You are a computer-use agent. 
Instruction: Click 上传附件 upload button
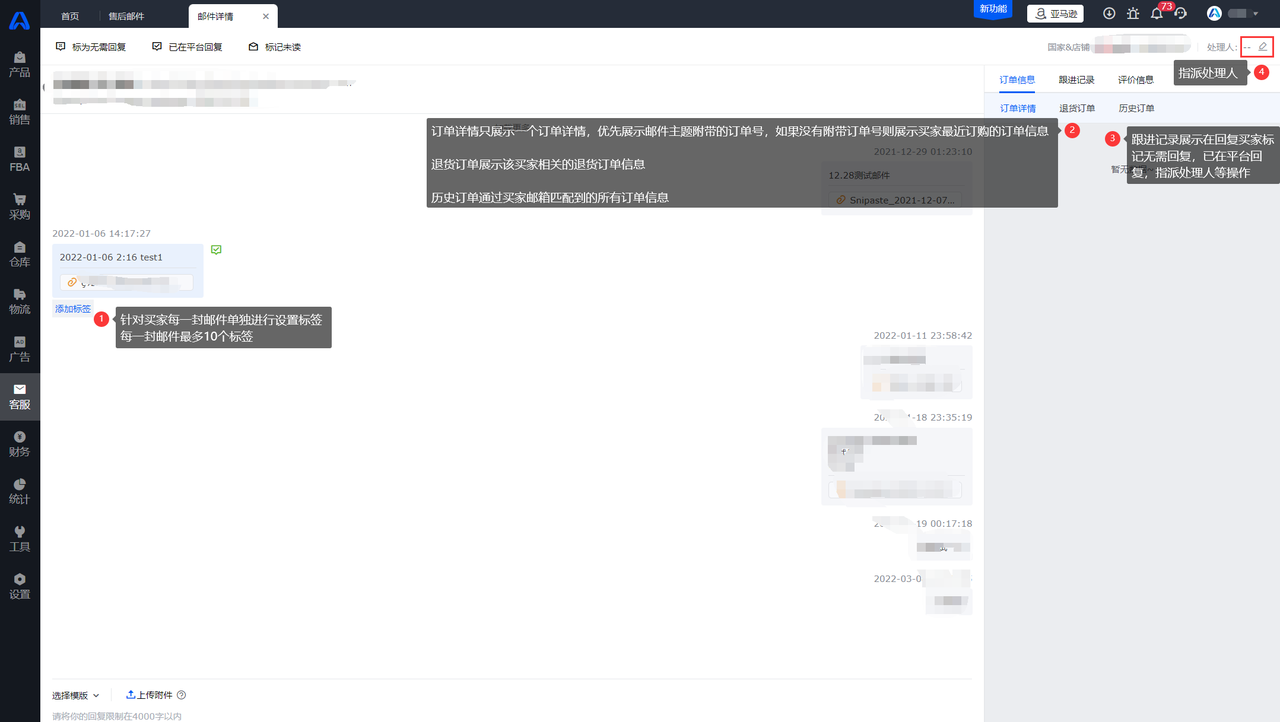pyautogui.click(x=148, y=695)
